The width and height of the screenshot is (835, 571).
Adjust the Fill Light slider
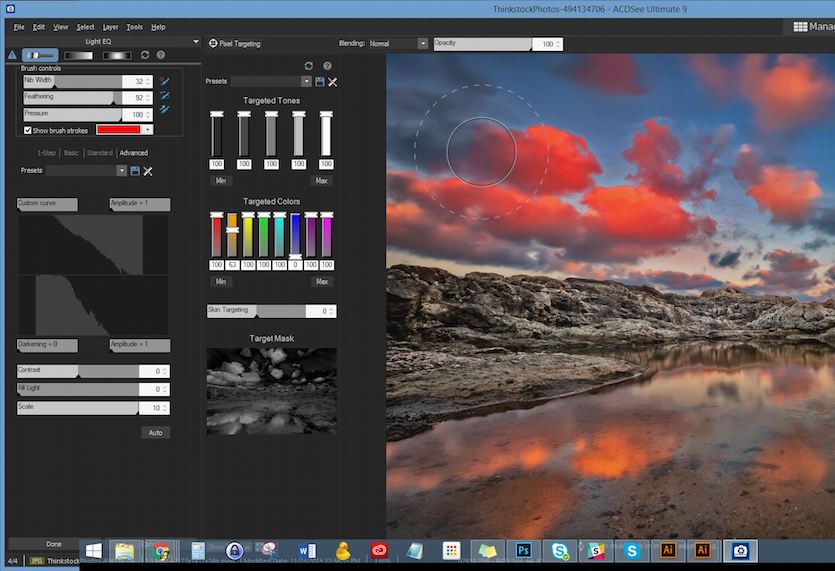(78, 389)
